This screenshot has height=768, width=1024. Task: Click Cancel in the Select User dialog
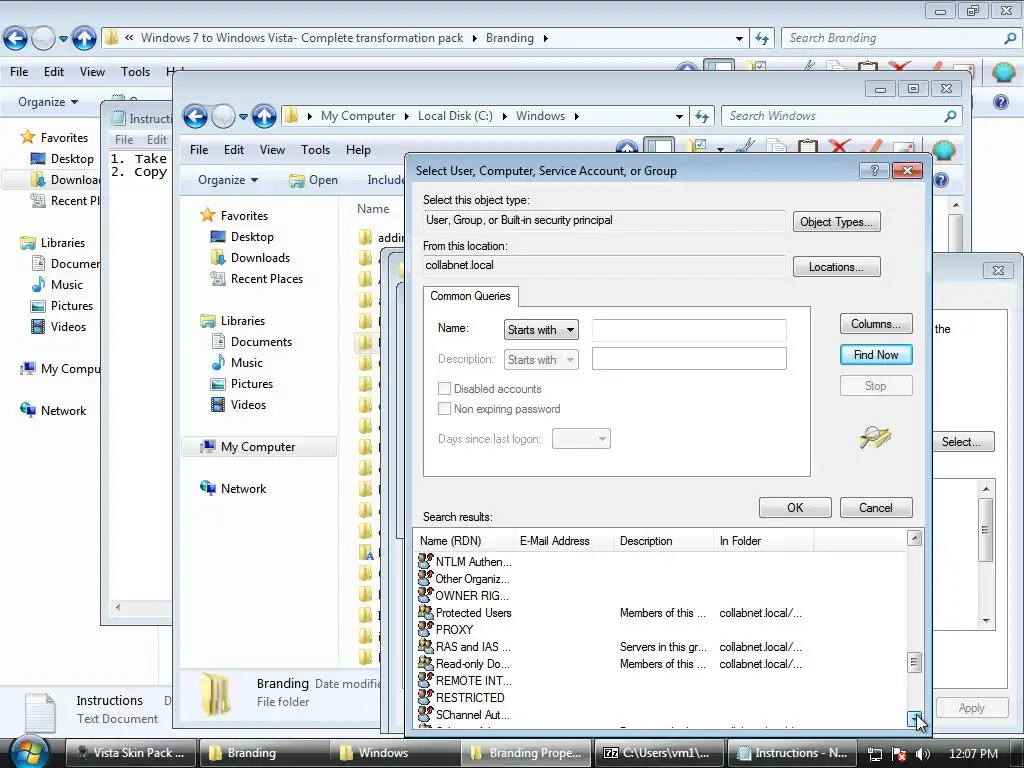coord(876,507)
